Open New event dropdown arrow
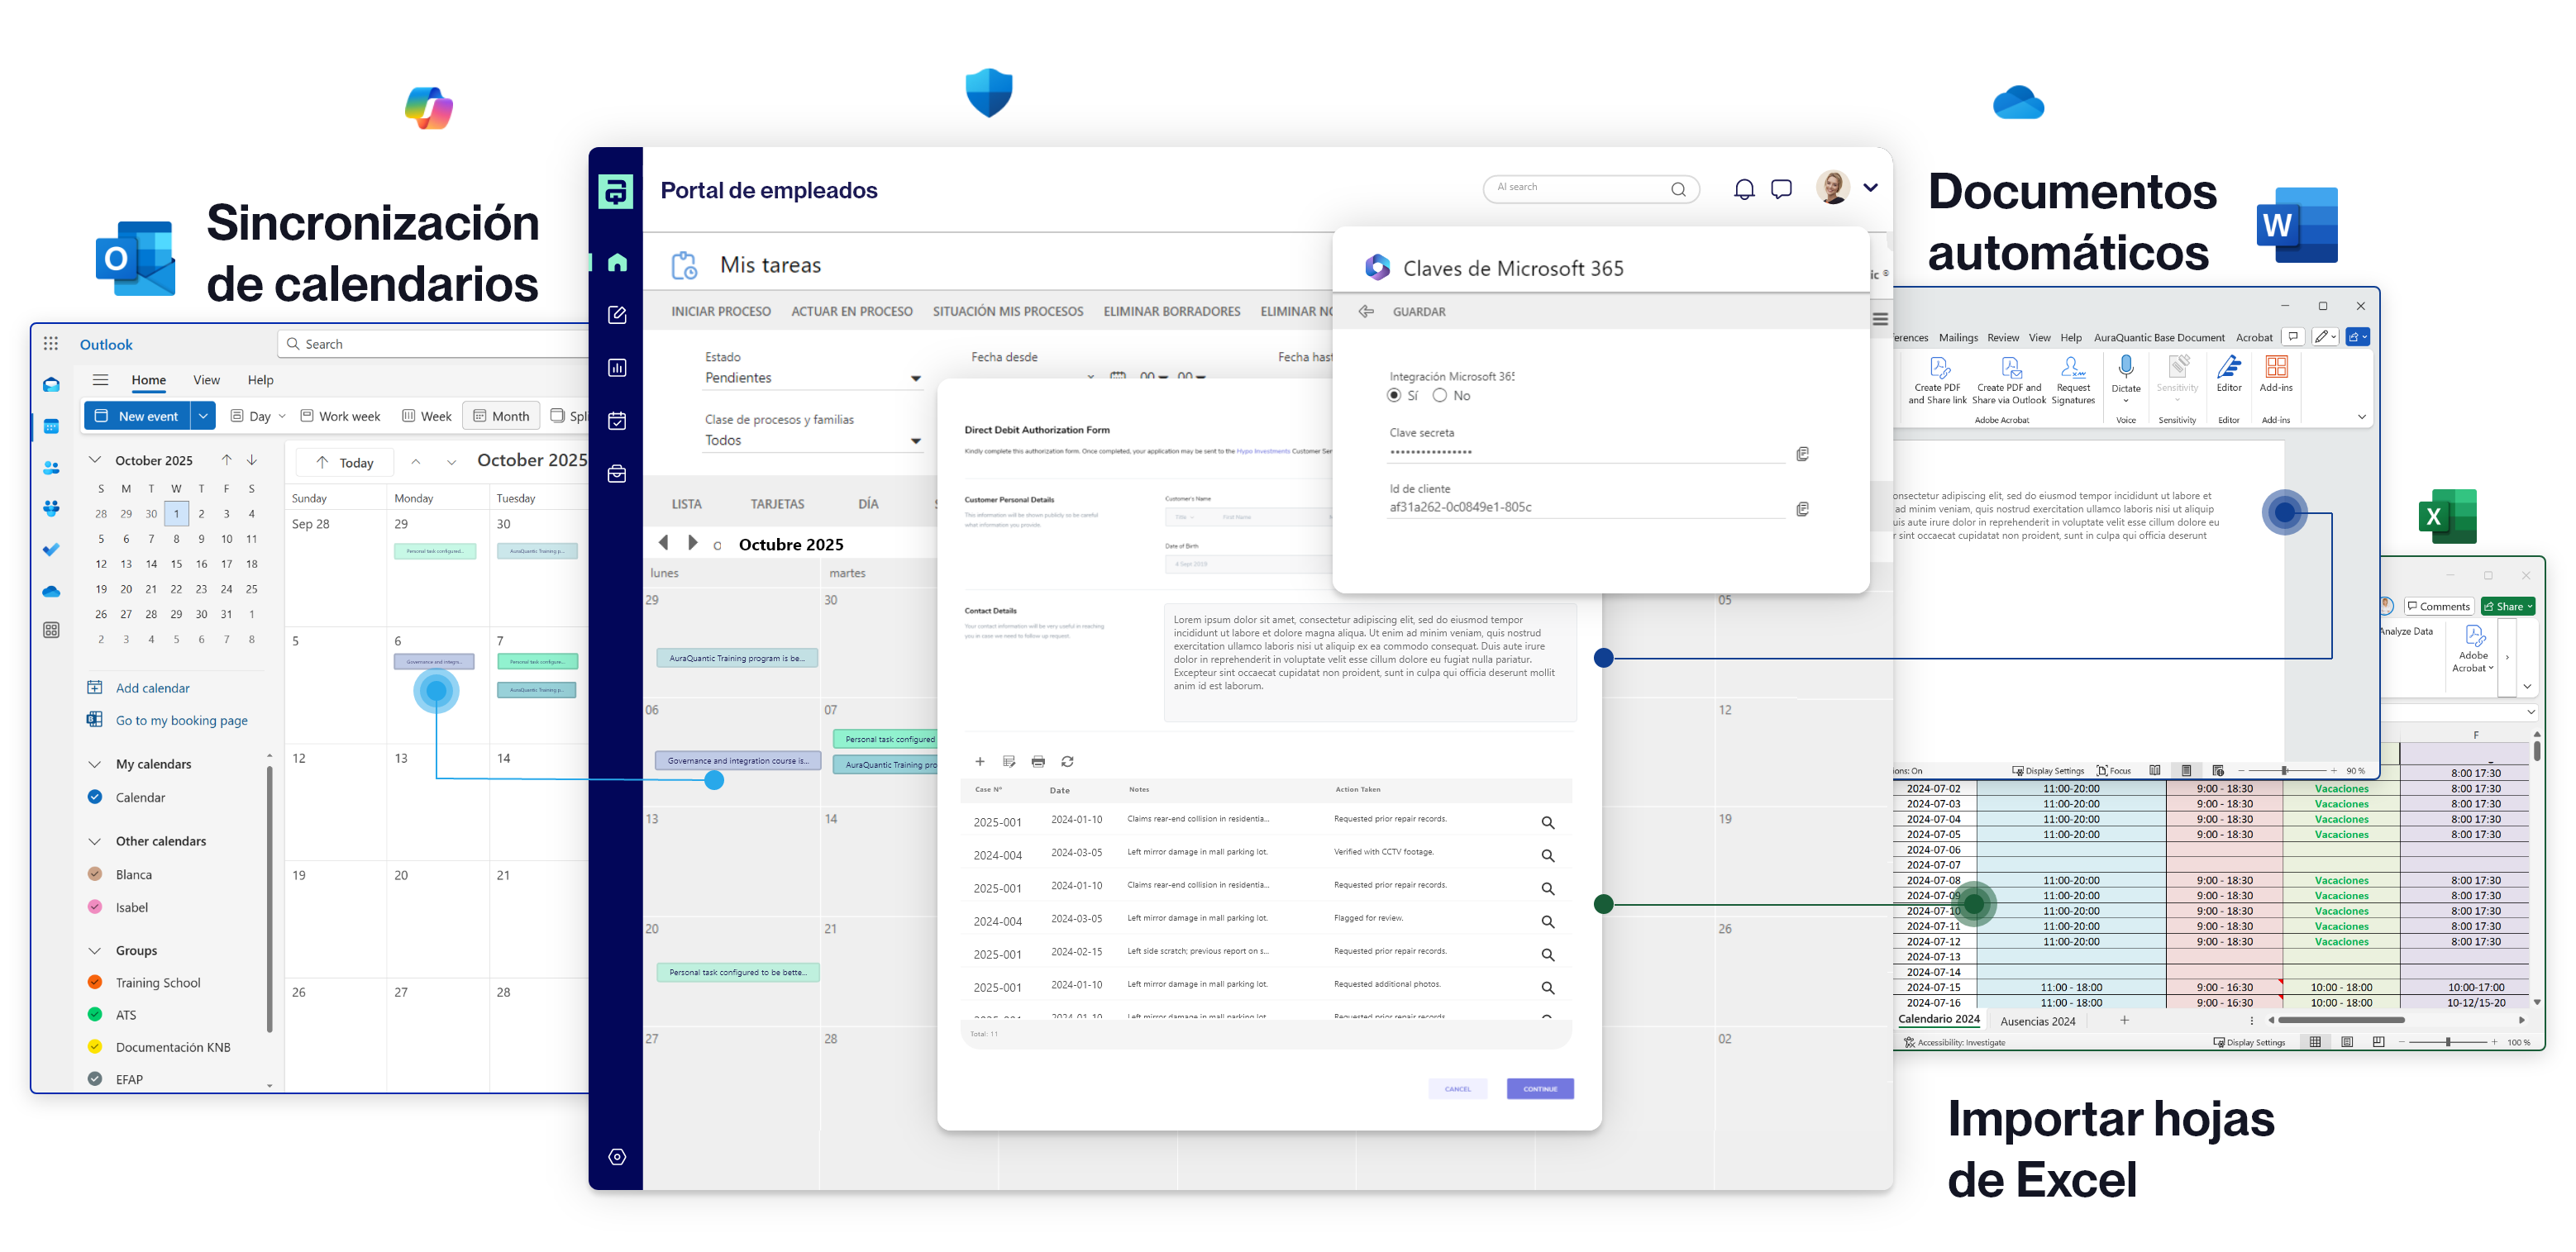2576x1252 pixels. [x=203, y=416]
